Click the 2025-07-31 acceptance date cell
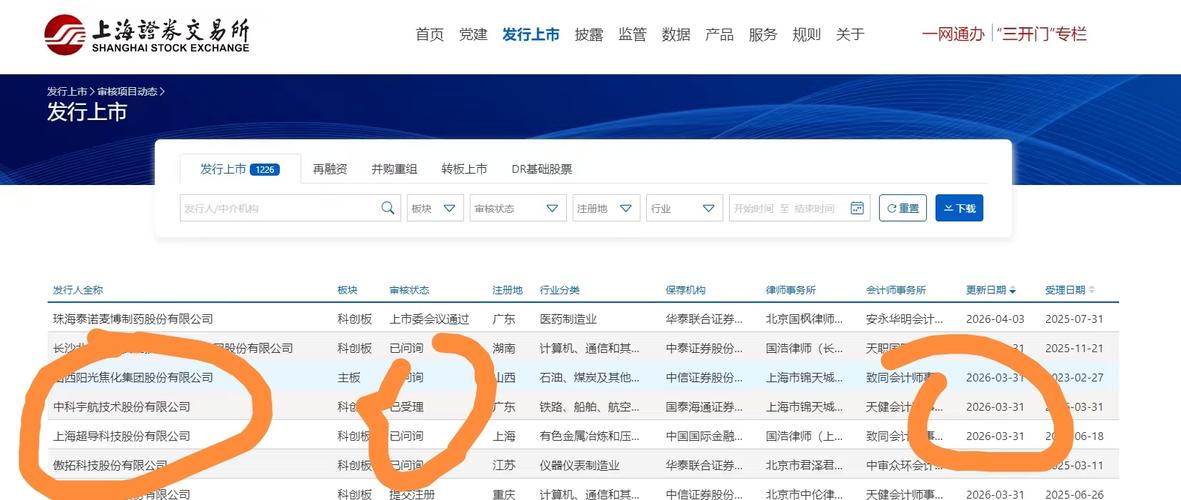The width and height of the screenshot is (1181, 500). (1074, 319)
